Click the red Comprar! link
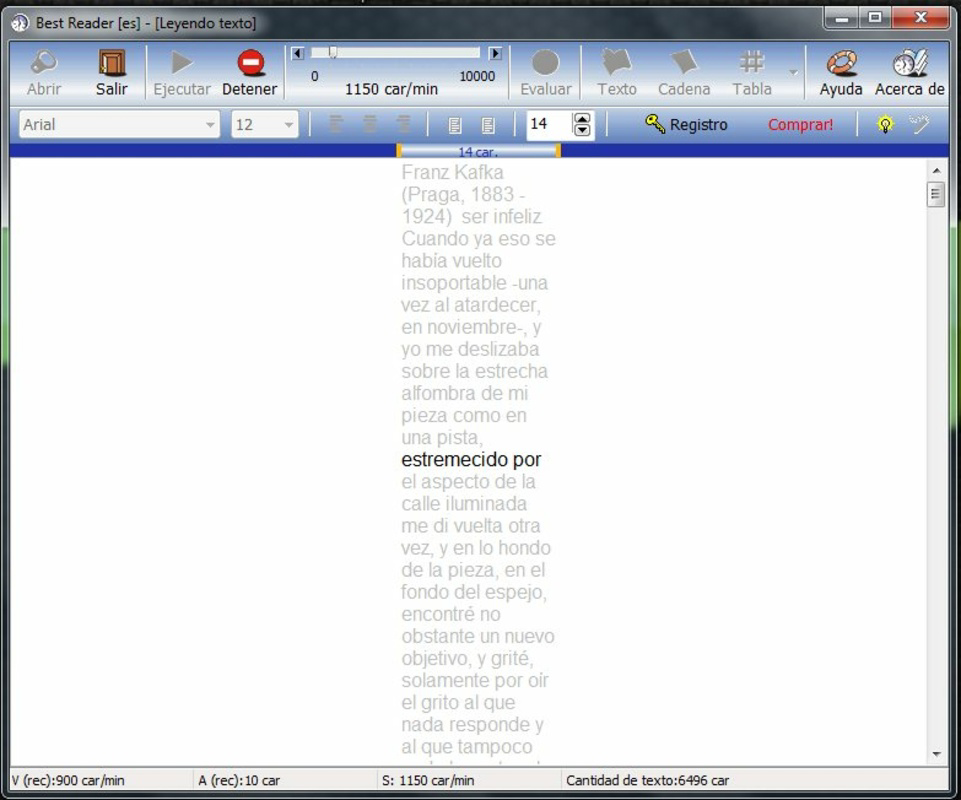 800,124
